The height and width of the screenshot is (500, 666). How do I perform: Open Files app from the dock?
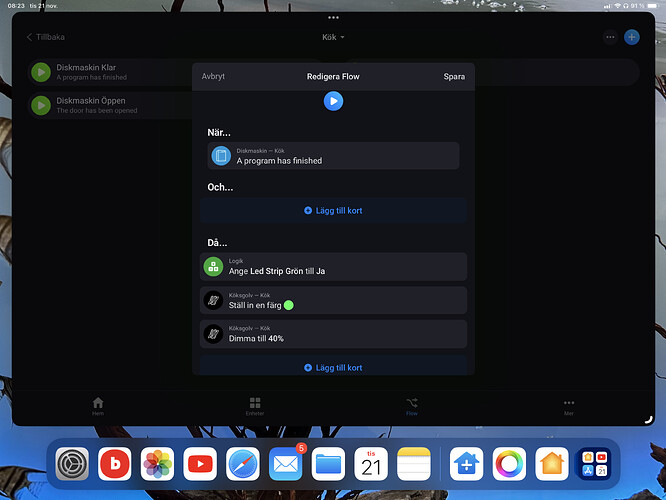[328, 464]
